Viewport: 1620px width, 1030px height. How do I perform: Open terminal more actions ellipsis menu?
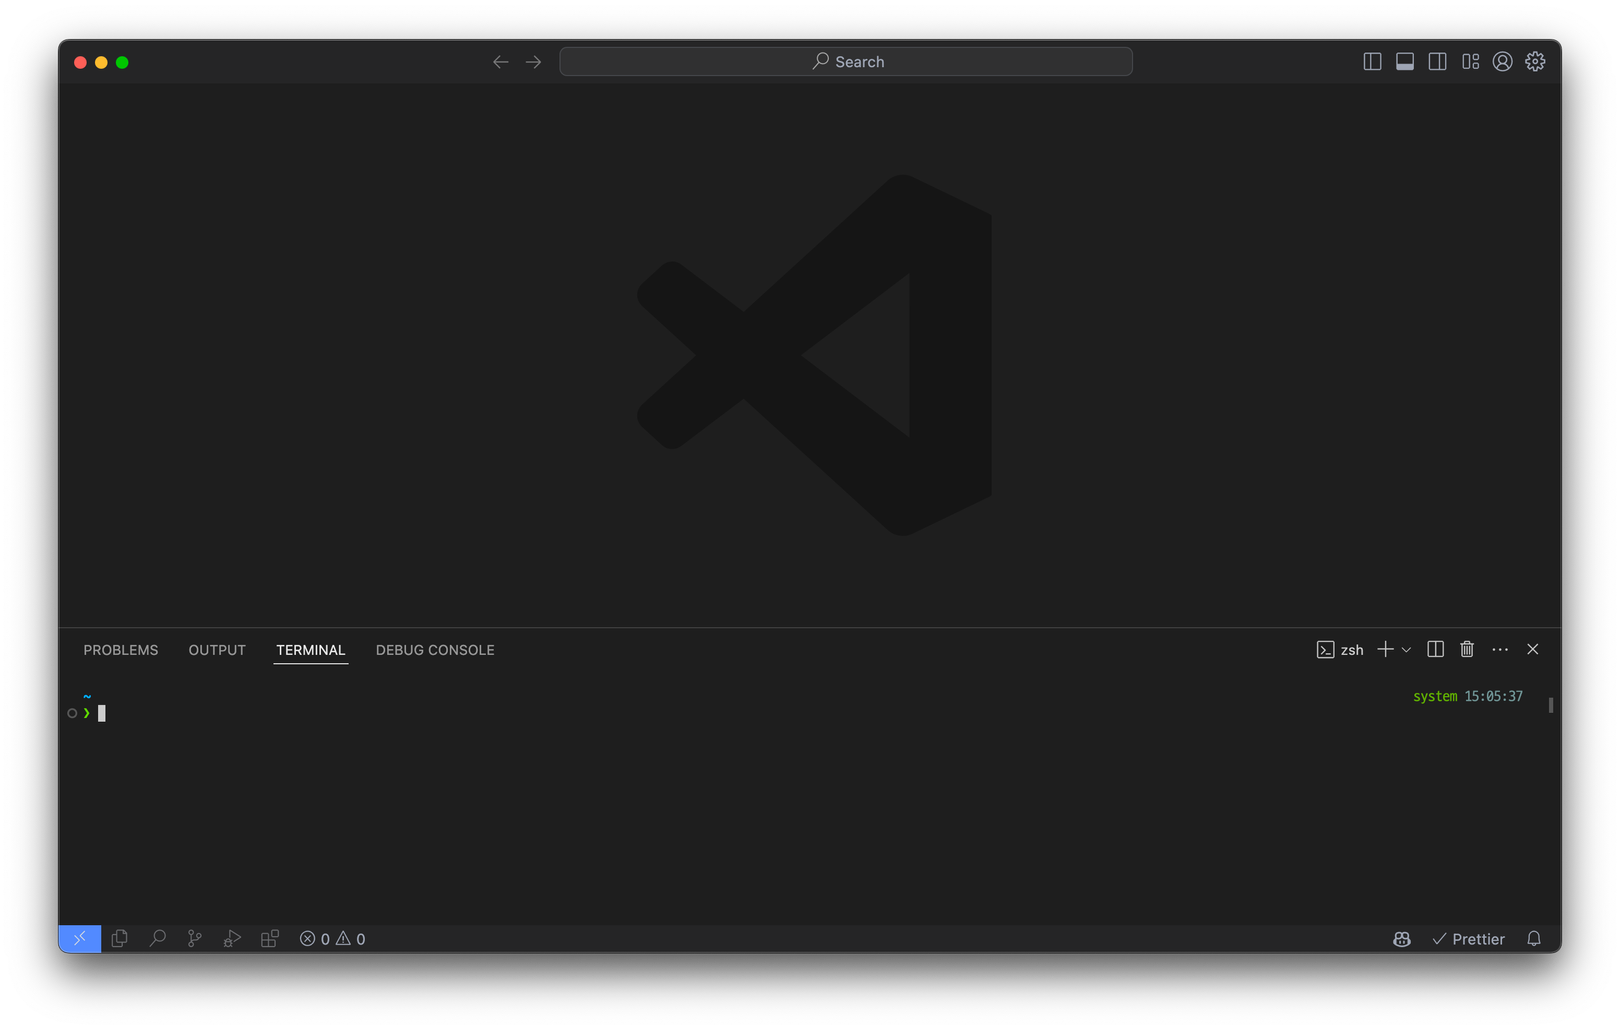click(x=1499, y=649)
